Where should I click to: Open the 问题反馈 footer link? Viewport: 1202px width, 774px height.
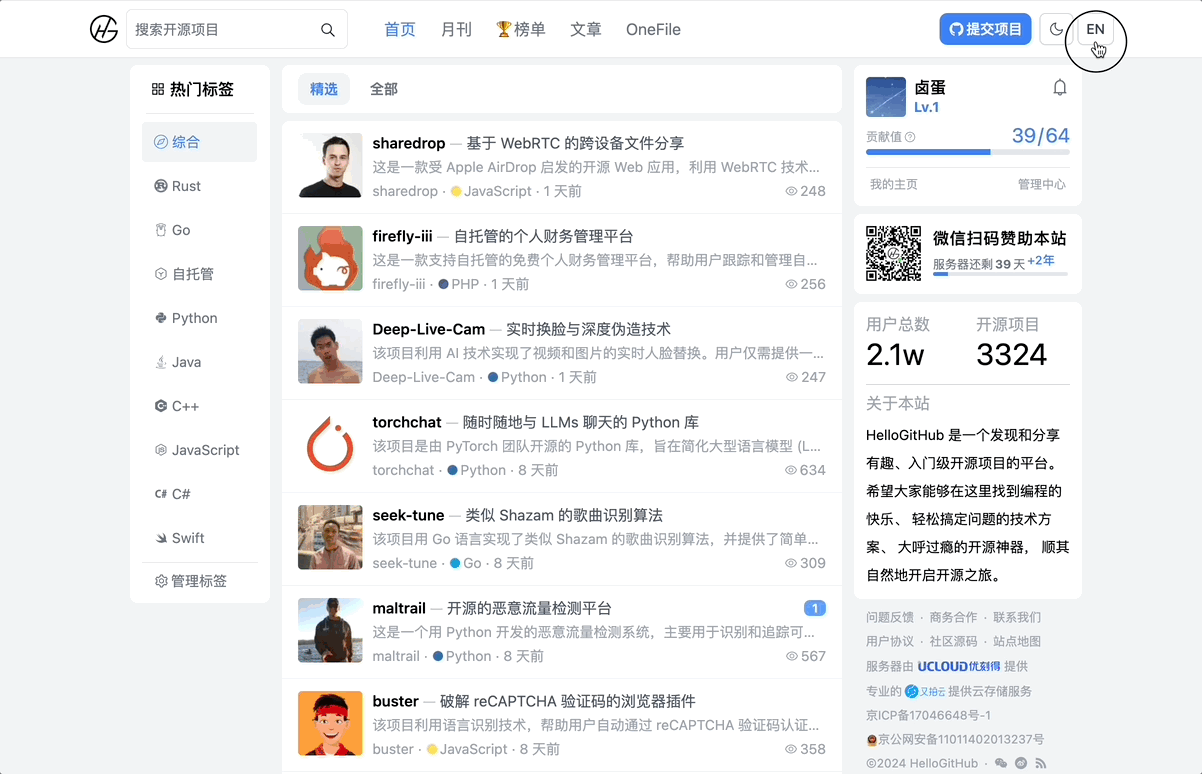[x=890, y=617]
